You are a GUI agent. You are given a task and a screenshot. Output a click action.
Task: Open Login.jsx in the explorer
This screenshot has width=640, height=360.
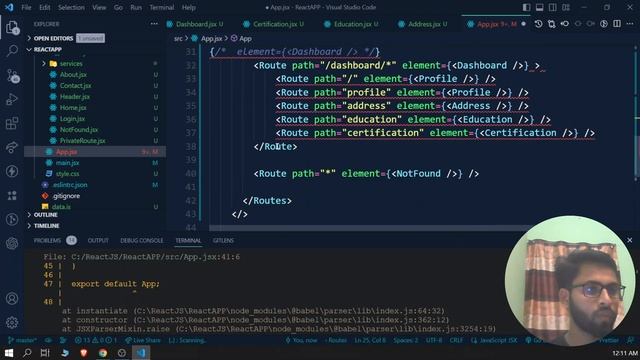tap(72, 119)
